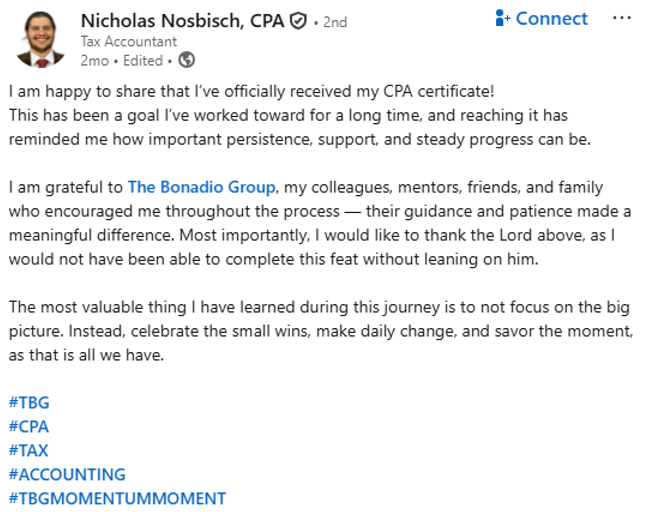Click the 2mo Edited timestamp
The width and height of the screenshot is (648, 512).
(x=122, y=60)
